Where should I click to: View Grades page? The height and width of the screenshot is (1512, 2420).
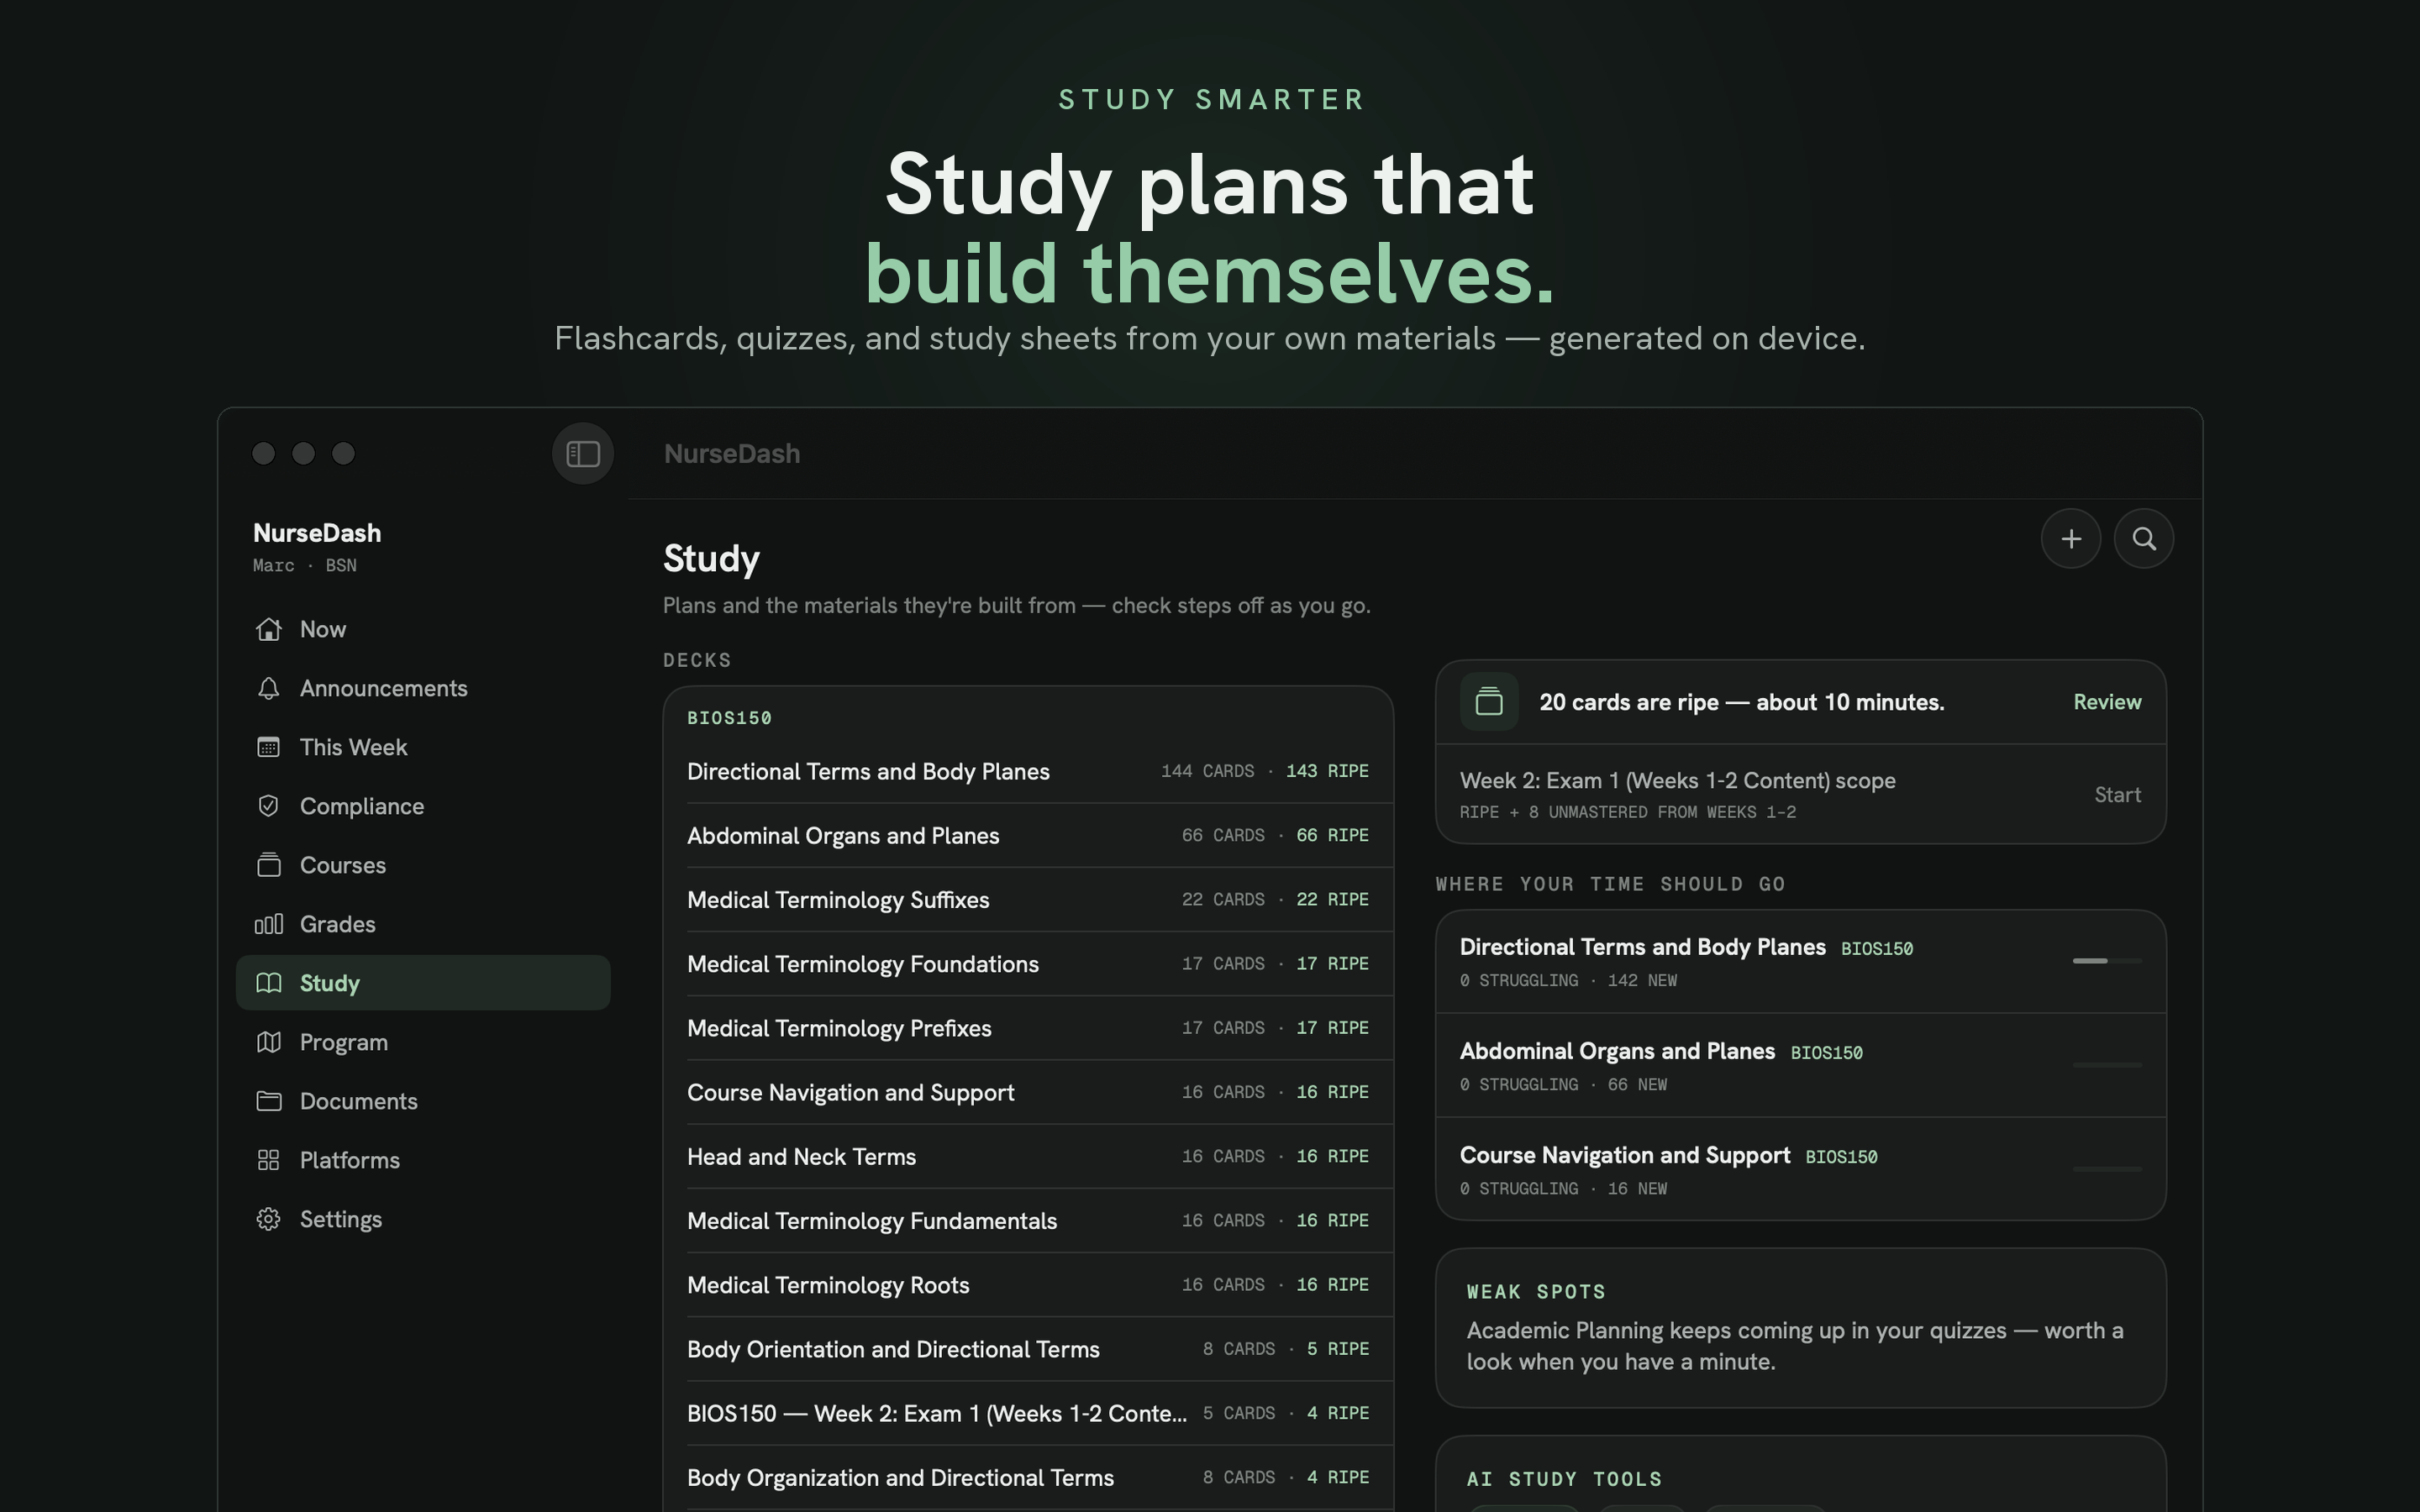[x=423, y=924]
